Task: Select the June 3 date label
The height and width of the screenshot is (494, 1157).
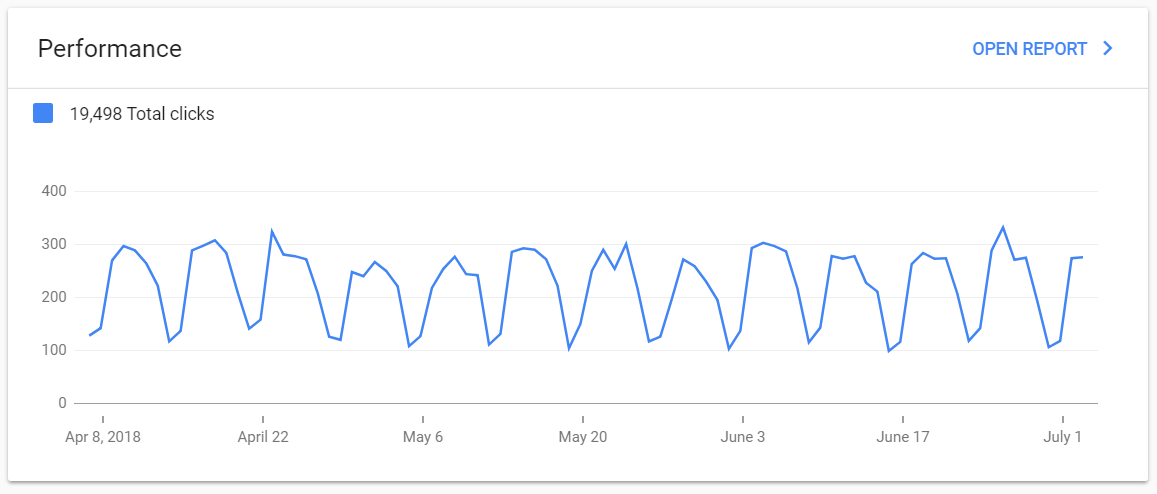Action: tap(743, 437)
